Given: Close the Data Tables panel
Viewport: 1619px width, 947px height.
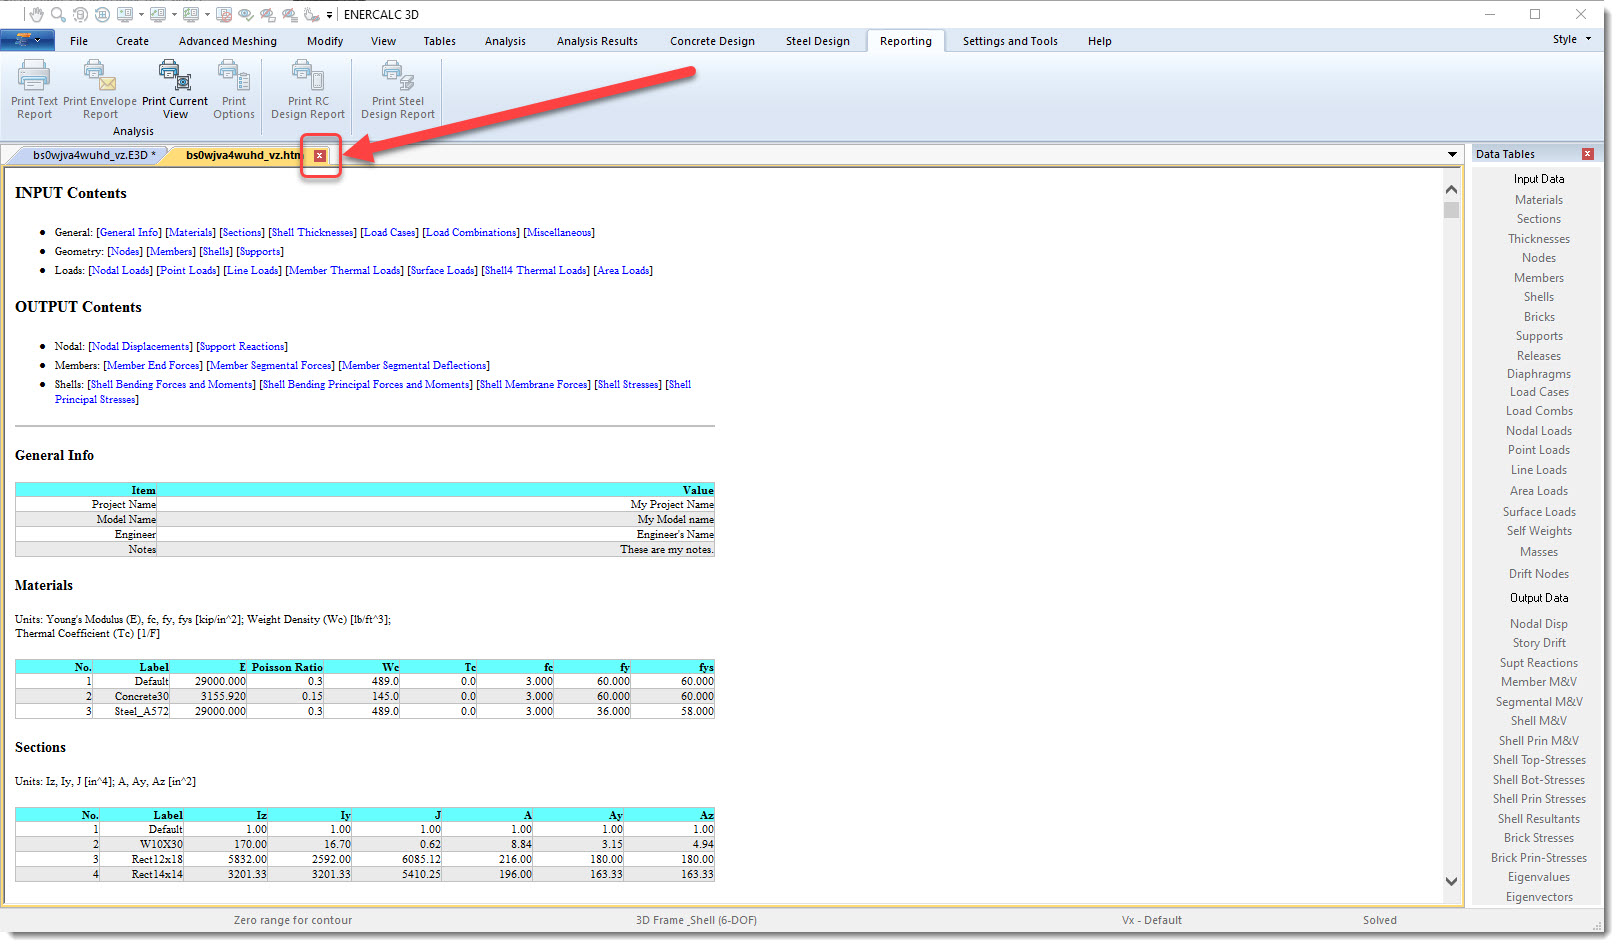Looking at the screenshot, I should [x=1587, y=154].
